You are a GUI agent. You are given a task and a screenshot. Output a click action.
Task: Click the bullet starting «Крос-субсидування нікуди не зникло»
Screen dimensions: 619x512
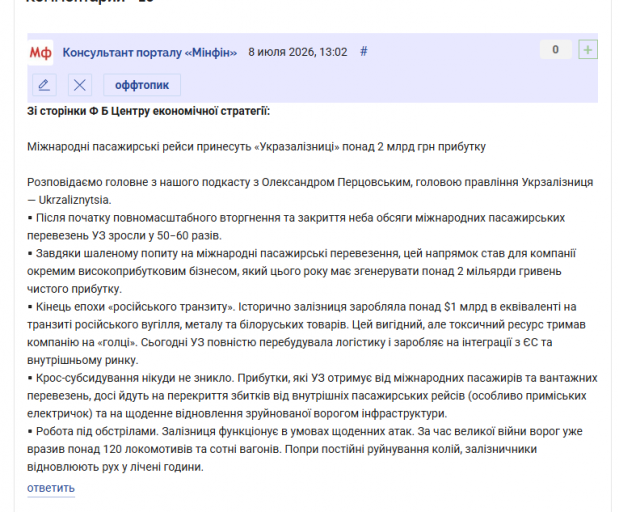[x=312, y=396]
